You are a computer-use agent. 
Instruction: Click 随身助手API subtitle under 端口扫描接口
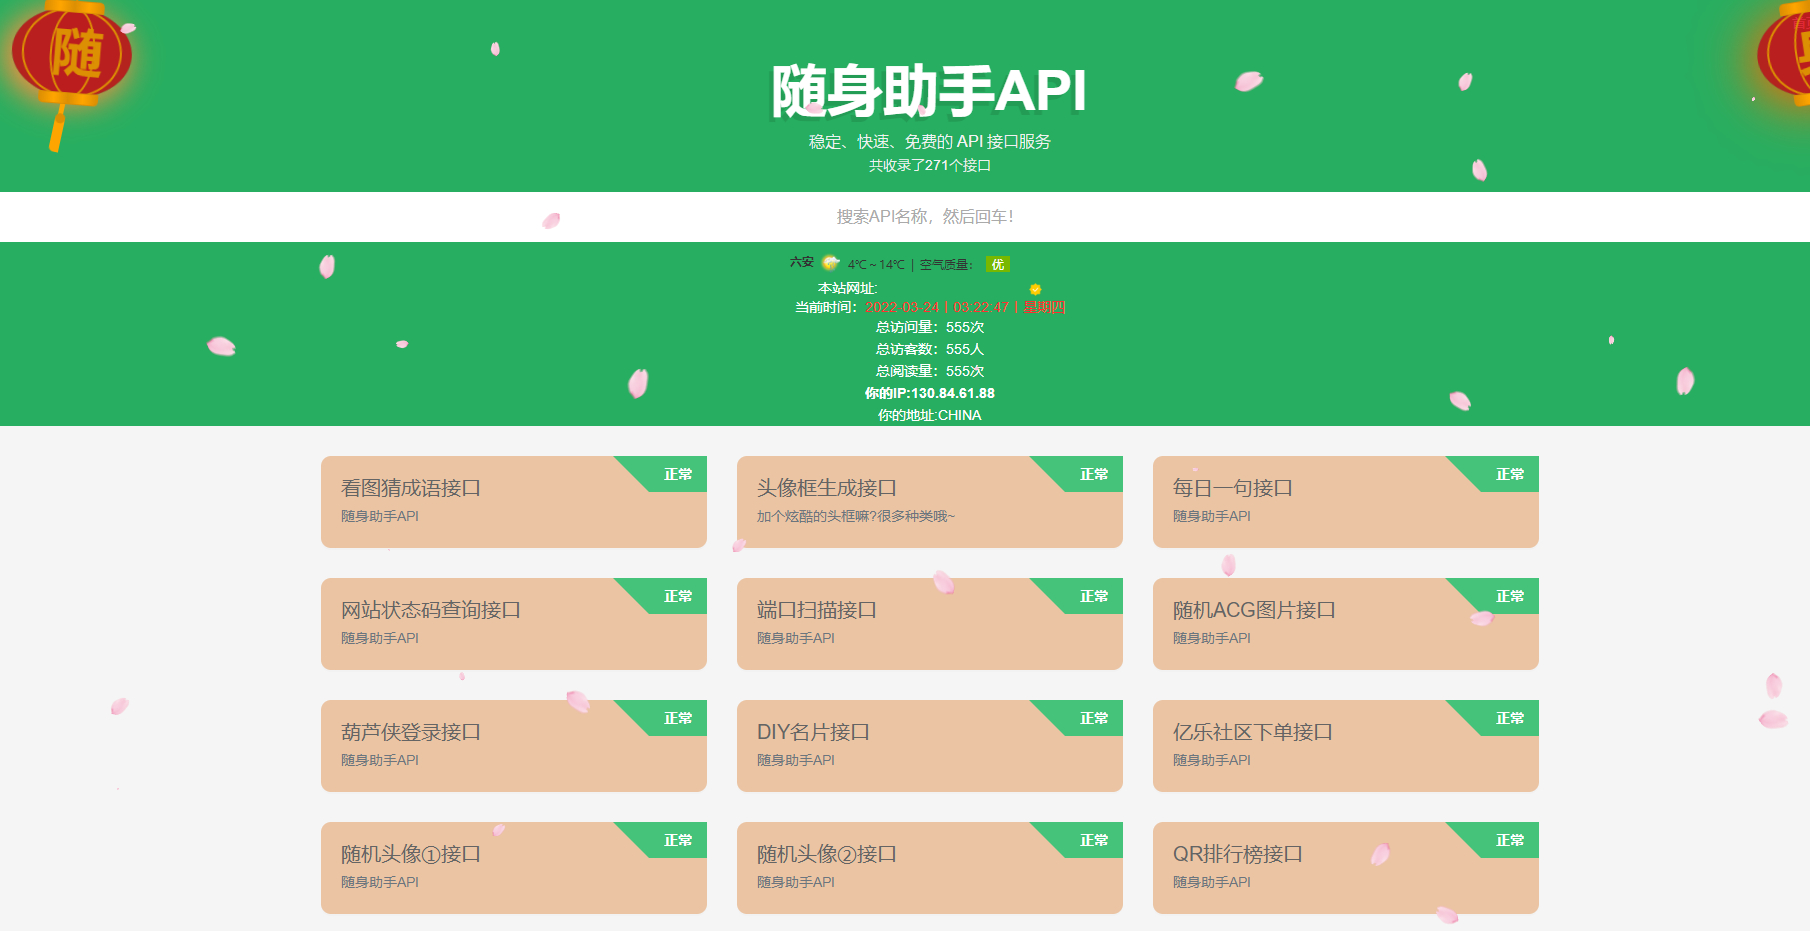796,638
